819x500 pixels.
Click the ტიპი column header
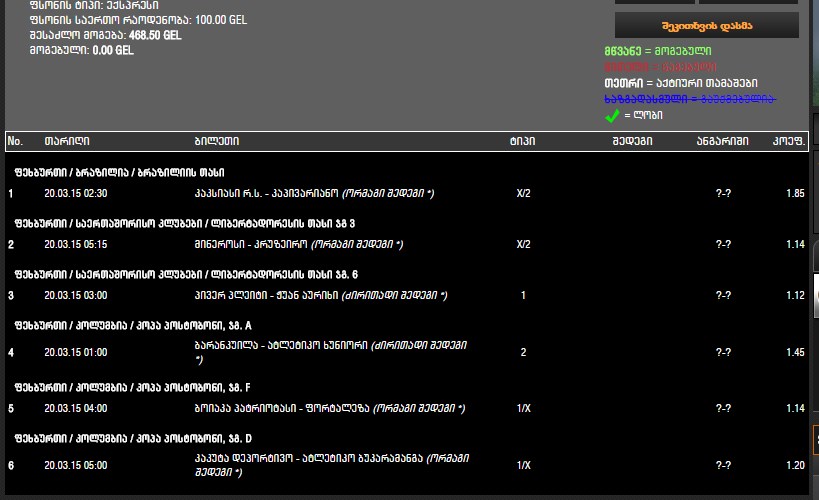(x=522, y=141)
